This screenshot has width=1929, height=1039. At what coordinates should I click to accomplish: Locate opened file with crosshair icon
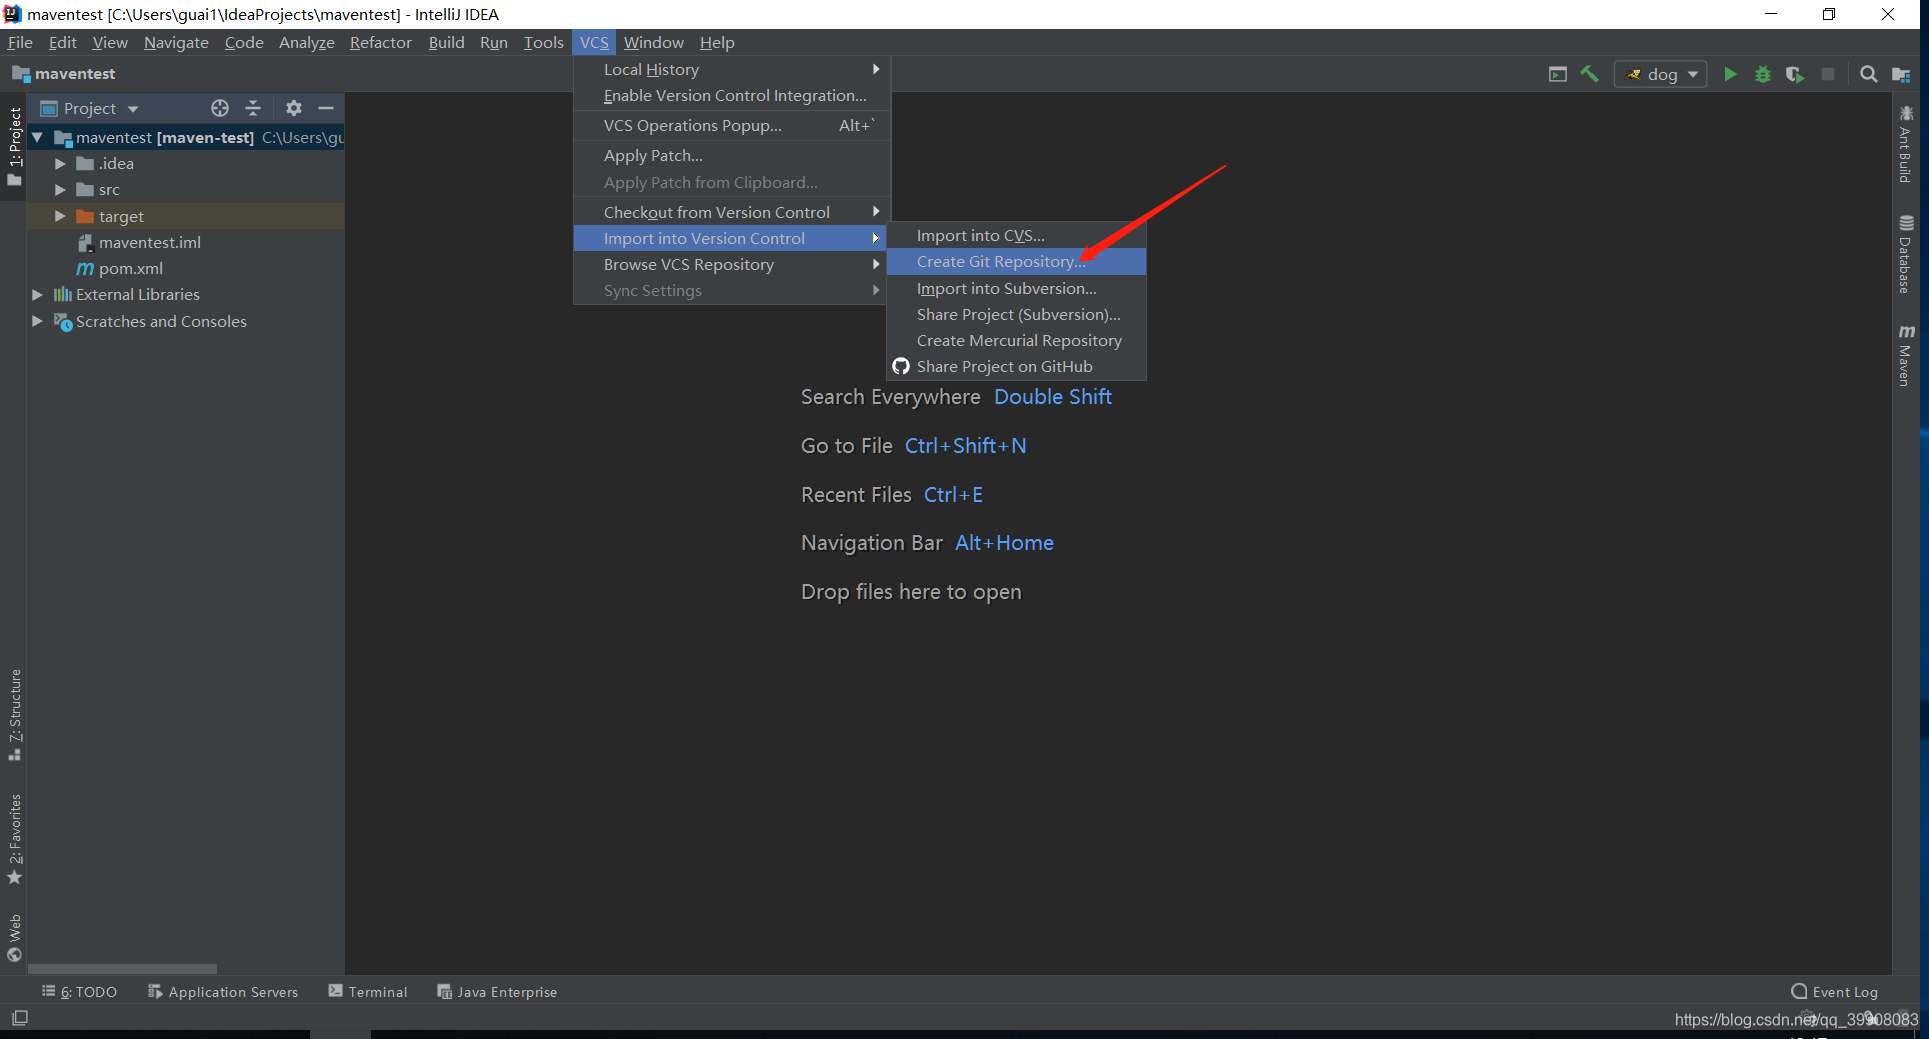(x=220, y=108)
